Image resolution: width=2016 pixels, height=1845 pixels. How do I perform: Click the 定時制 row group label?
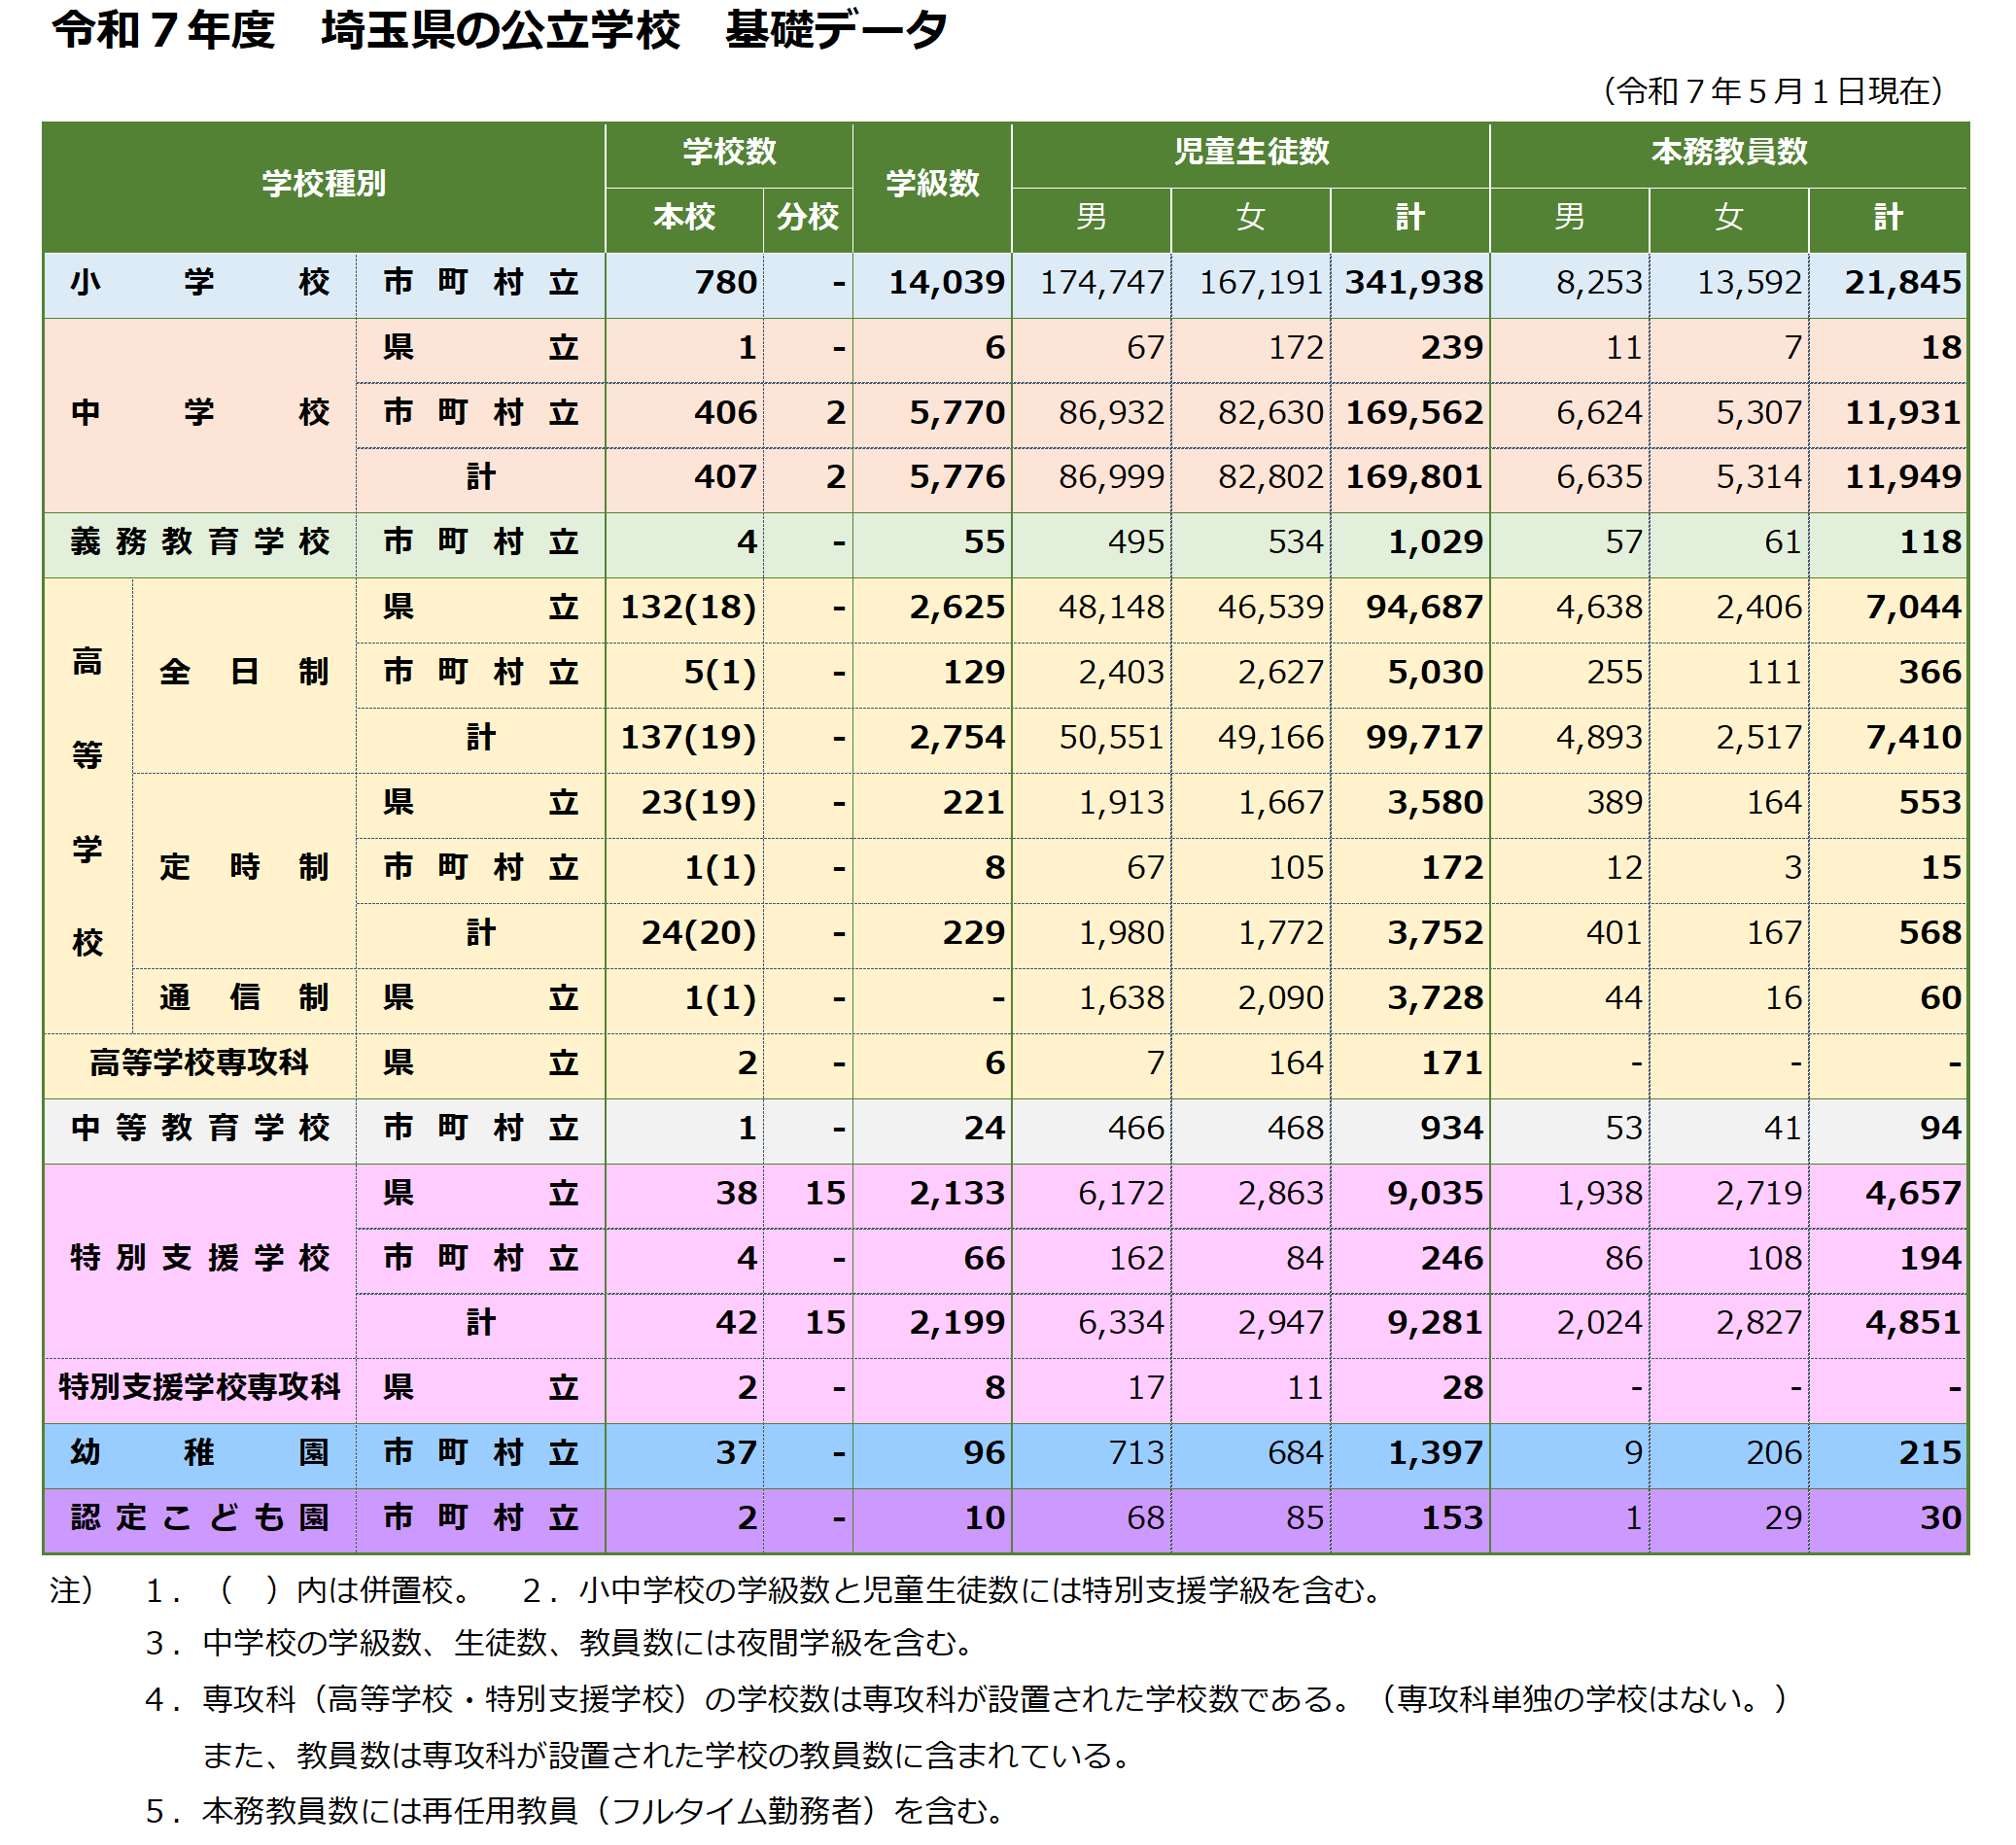[244, 868]
